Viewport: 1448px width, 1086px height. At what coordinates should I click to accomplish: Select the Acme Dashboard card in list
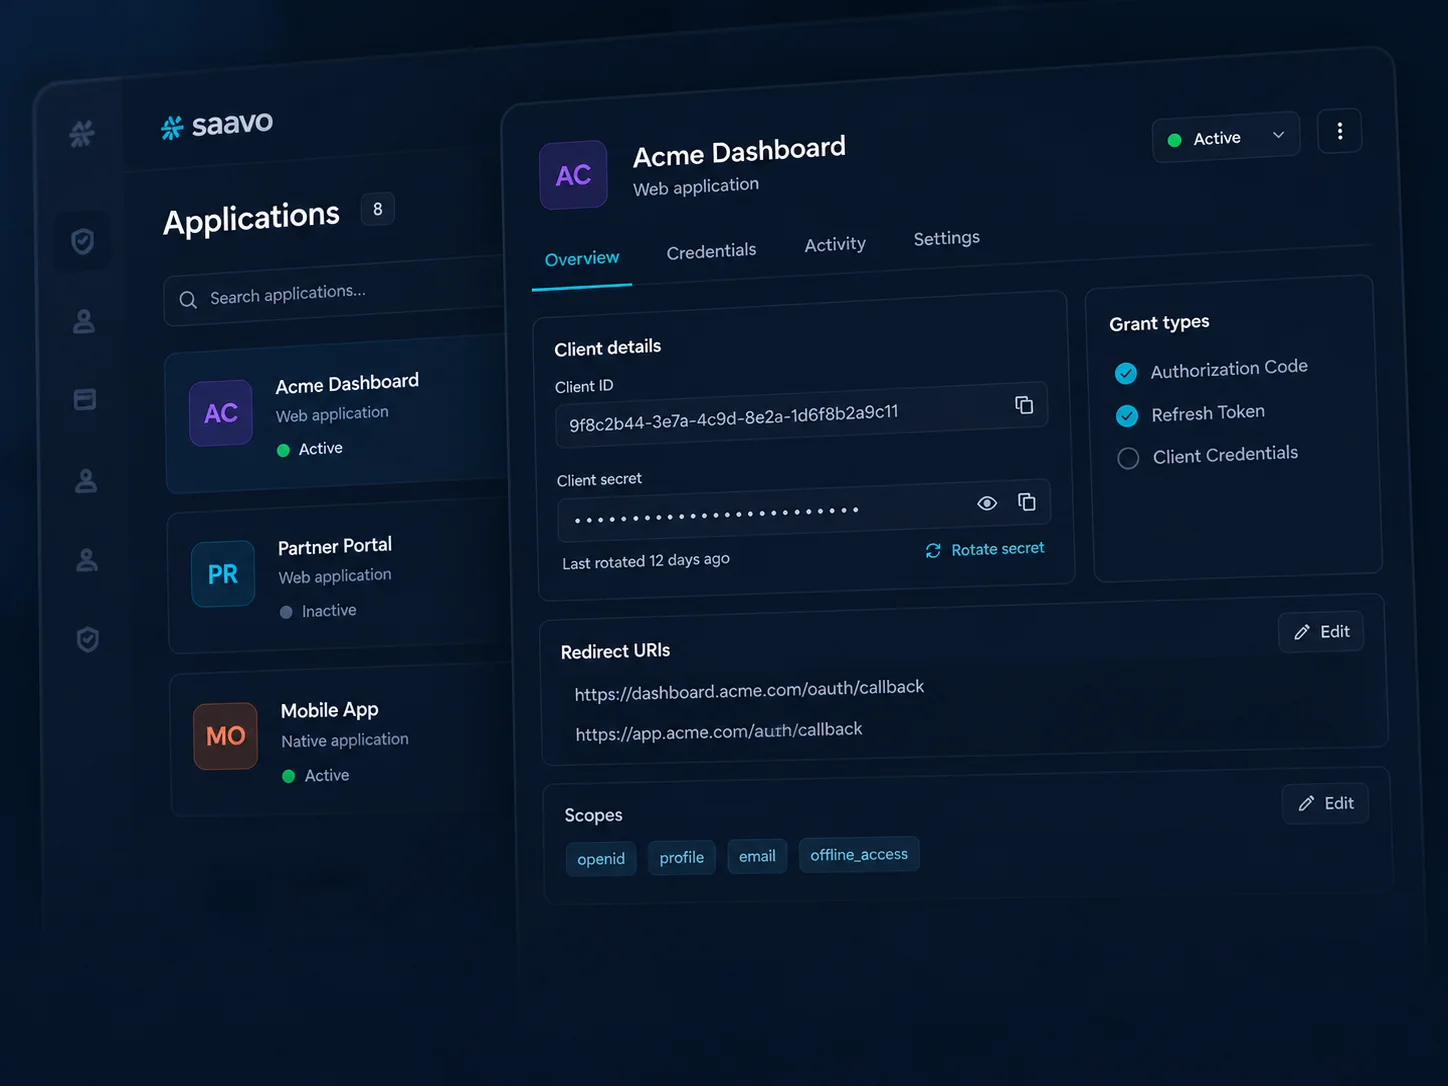(337, 416)
